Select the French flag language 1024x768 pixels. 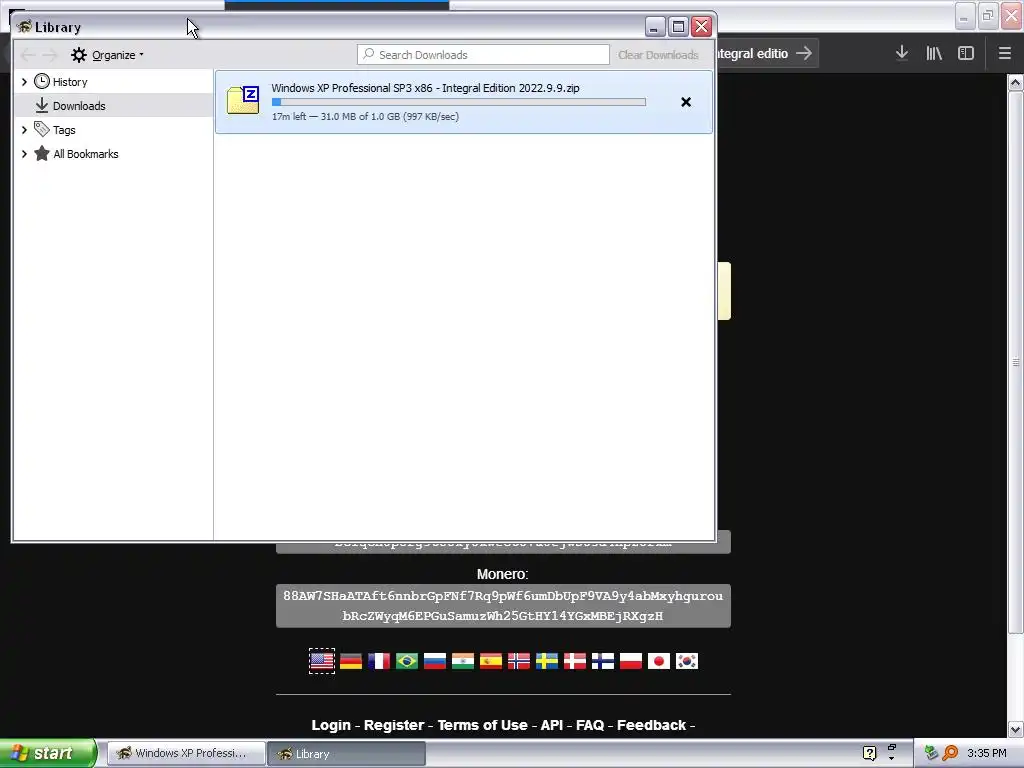pos(379,661)
